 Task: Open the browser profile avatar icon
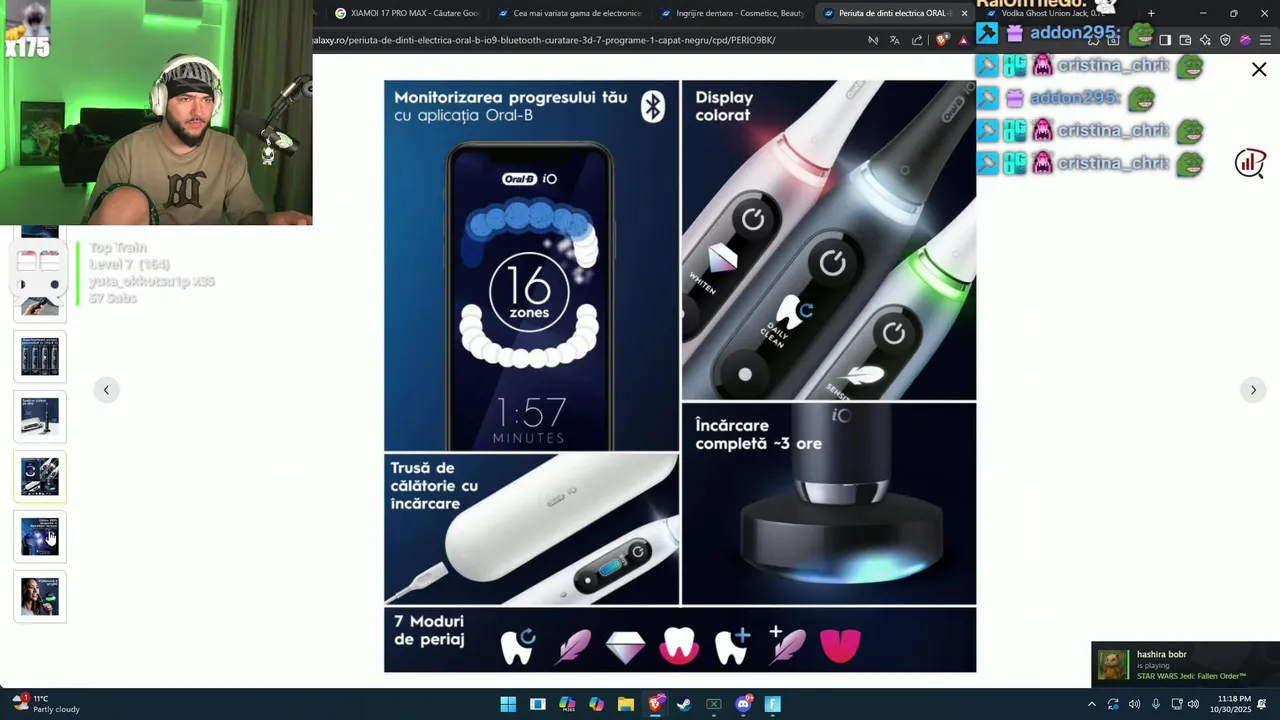pyautogui.click(x=1245, y=40)
